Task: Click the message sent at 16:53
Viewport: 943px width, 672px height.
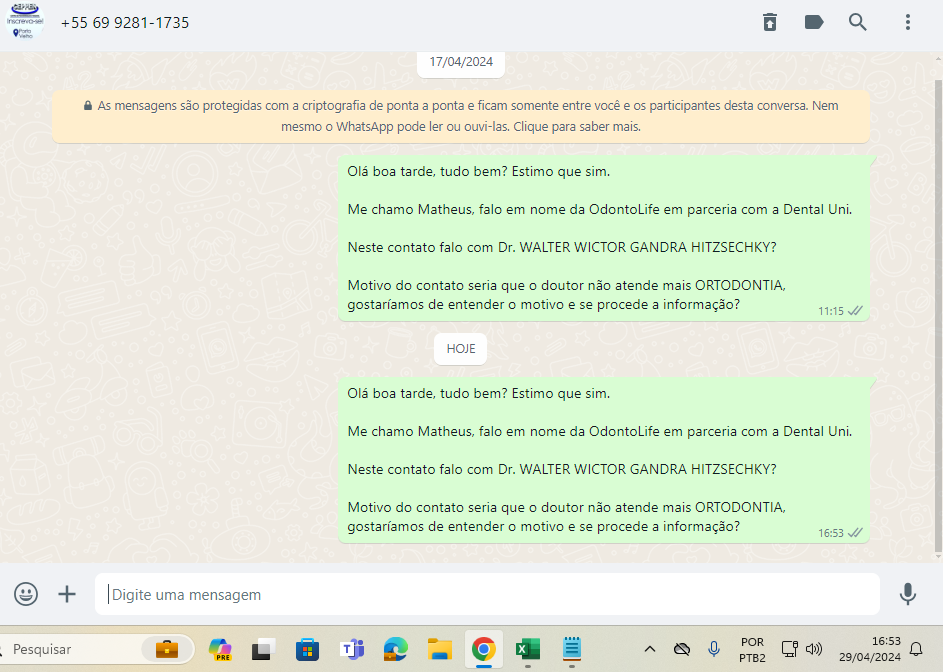Action: click(x=604, y=460)
